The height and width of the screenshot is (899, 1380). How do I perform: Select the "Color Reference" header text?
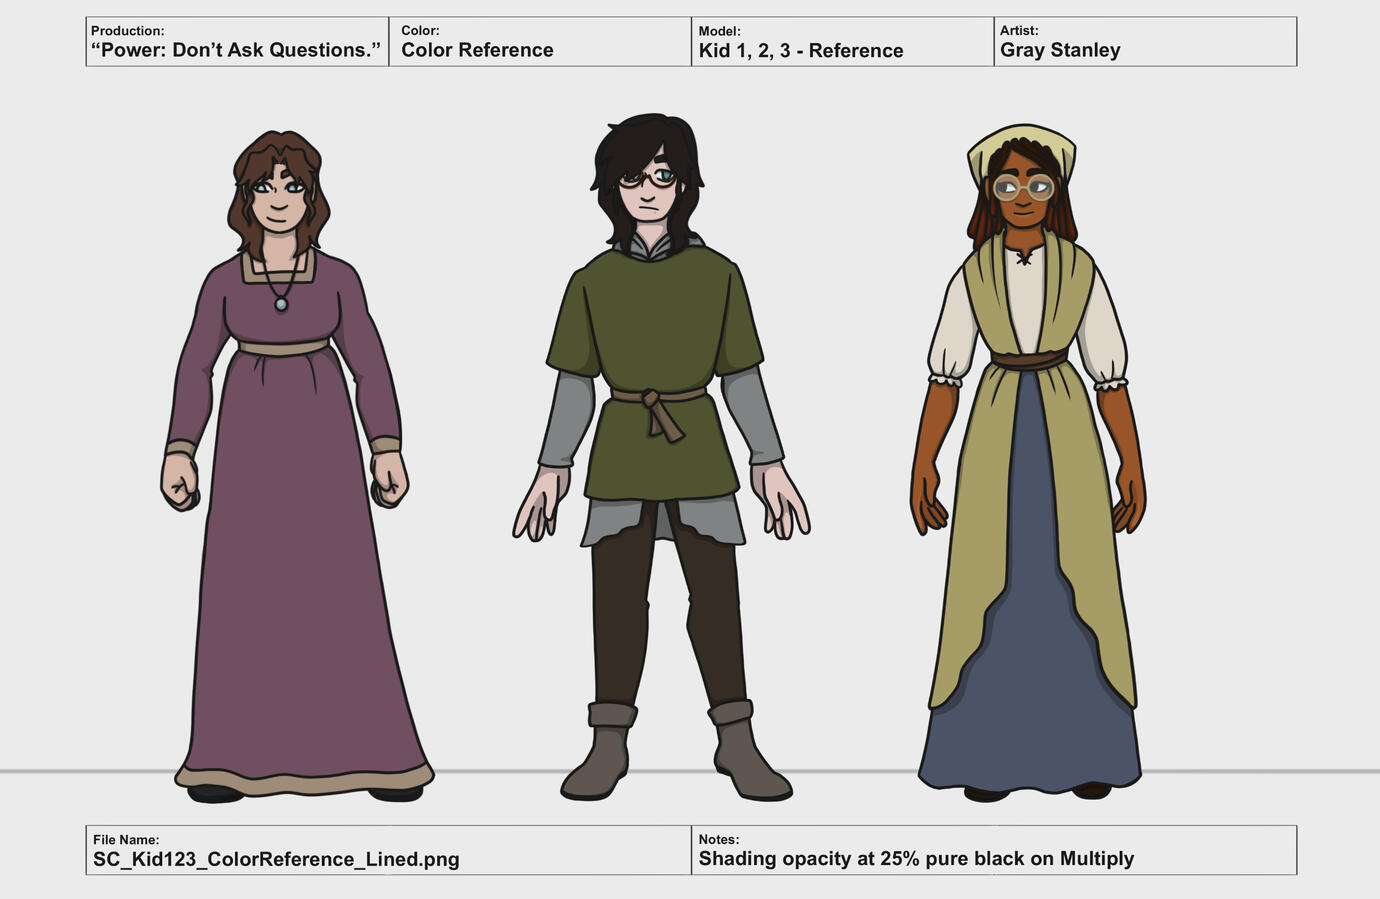(477, 50)
